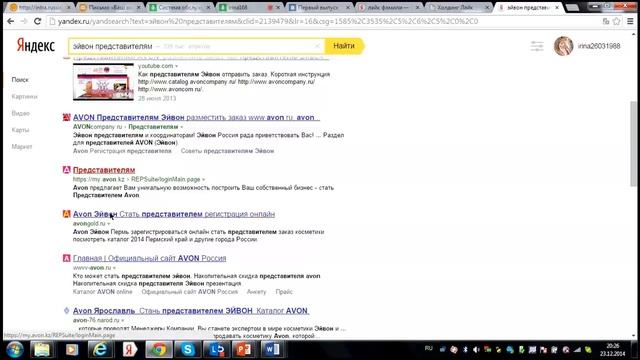Expand the arrow next to www.avon.ru

(114, 268)
